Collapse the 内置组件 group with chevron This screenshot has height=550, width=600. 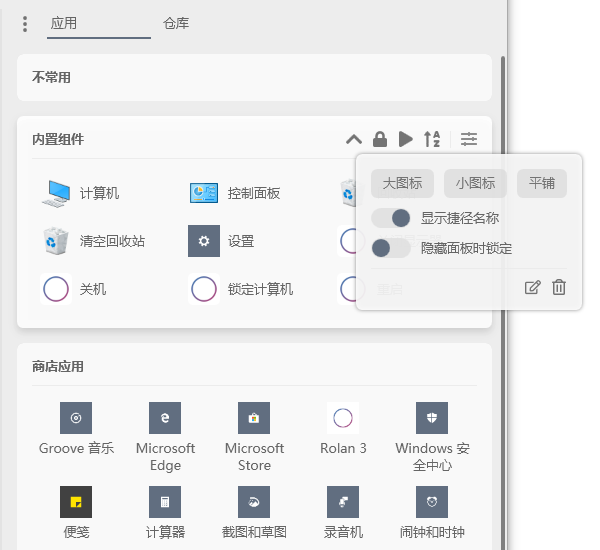click(x=353, y=139)
